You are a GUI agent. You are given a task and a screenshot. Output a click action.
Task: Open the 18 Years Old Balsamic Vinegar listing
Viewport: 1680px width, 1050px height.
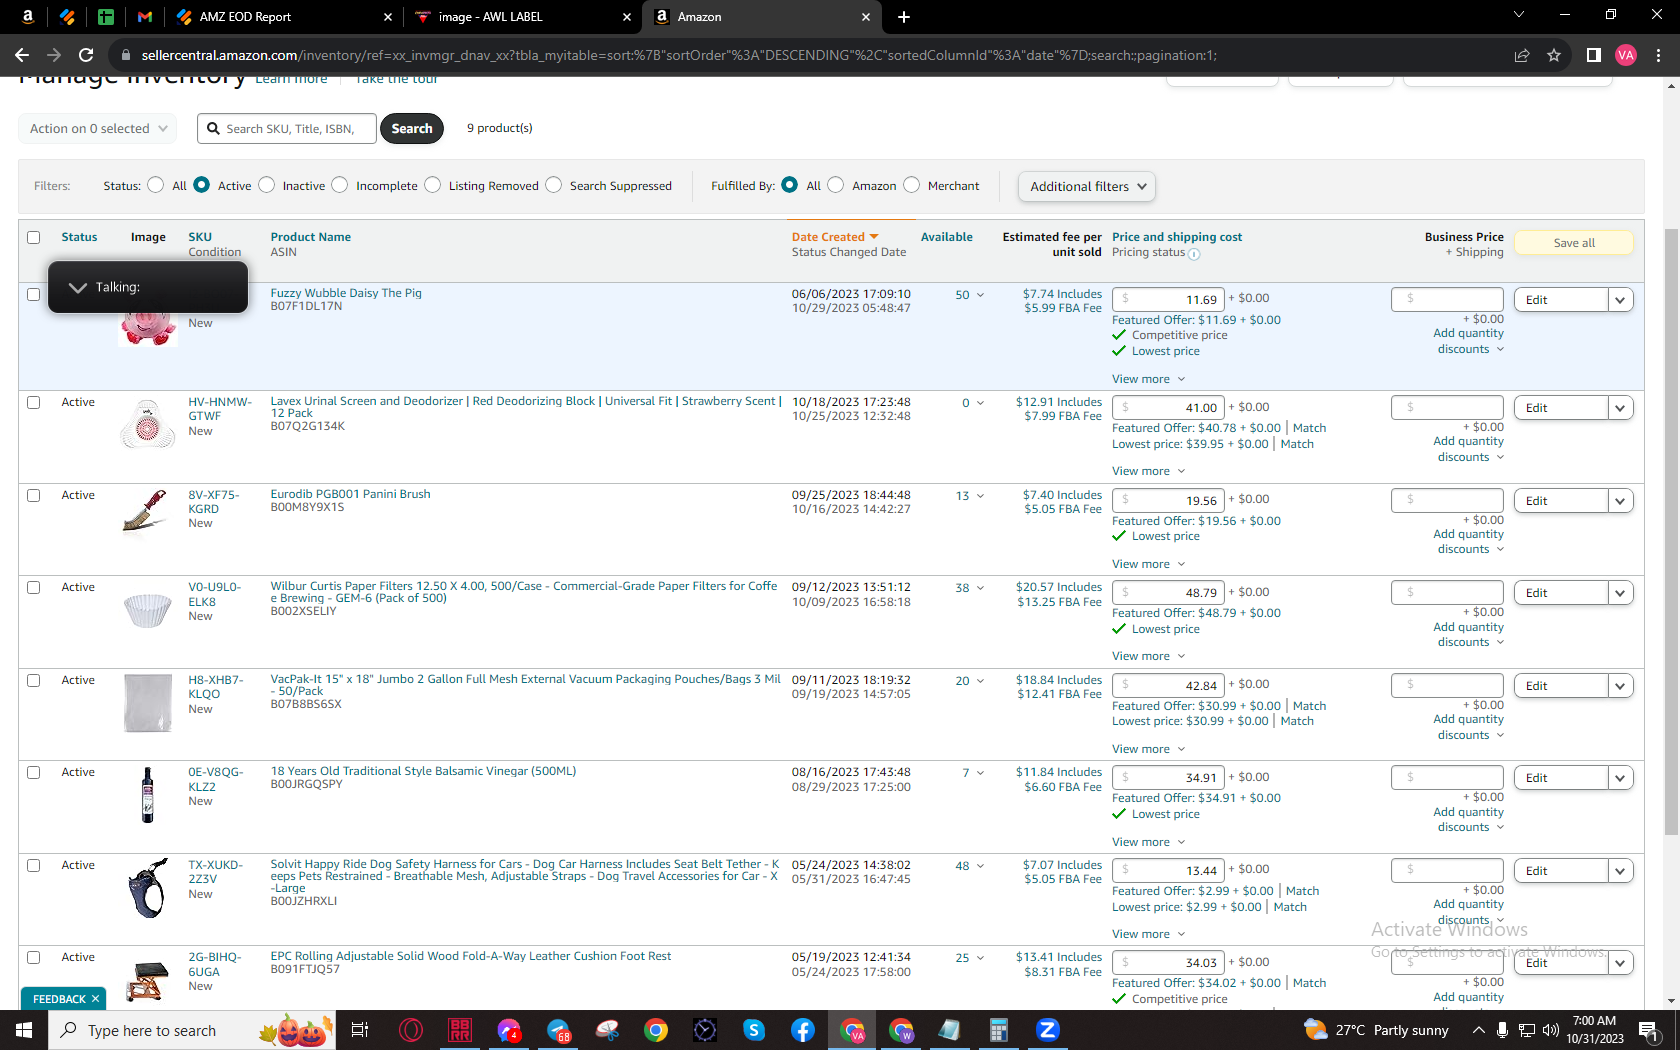click(x=423, y=771)
